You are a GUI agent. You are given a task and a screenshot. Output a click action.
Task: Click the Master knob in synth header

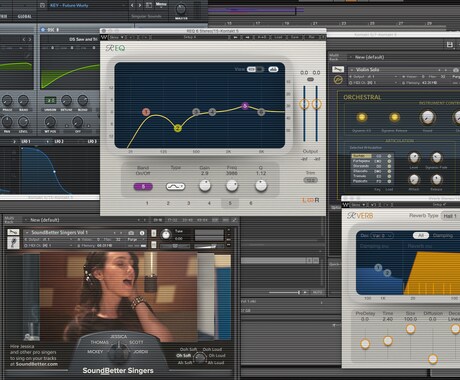tap(181, 9)
